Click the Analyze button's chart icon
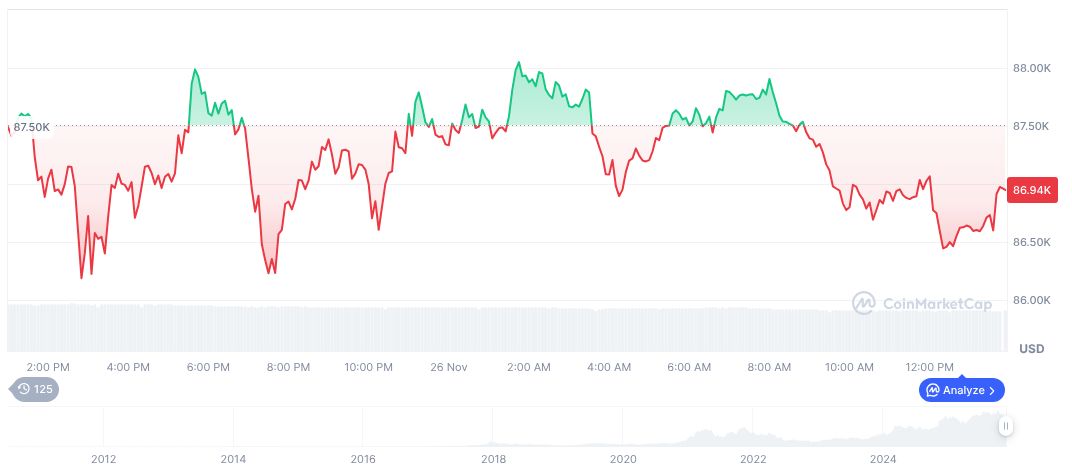This screenshot has height=470, width=1072. (x=932, y=390)
